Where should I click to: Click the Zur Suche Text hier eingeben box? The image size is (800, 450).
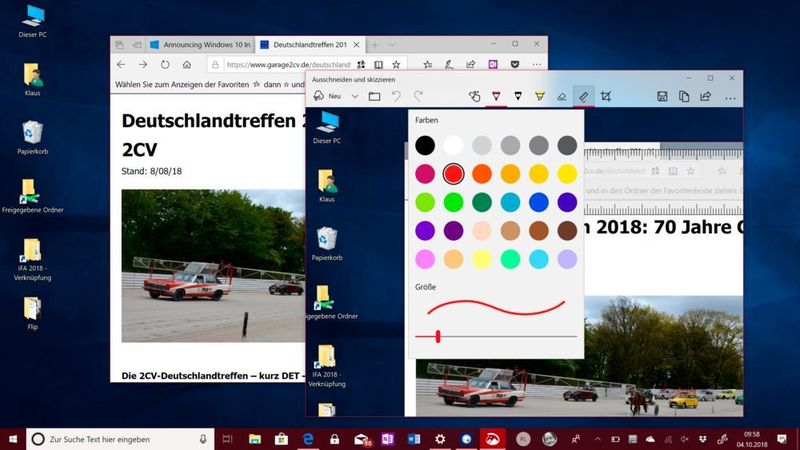tap(120, 439)
